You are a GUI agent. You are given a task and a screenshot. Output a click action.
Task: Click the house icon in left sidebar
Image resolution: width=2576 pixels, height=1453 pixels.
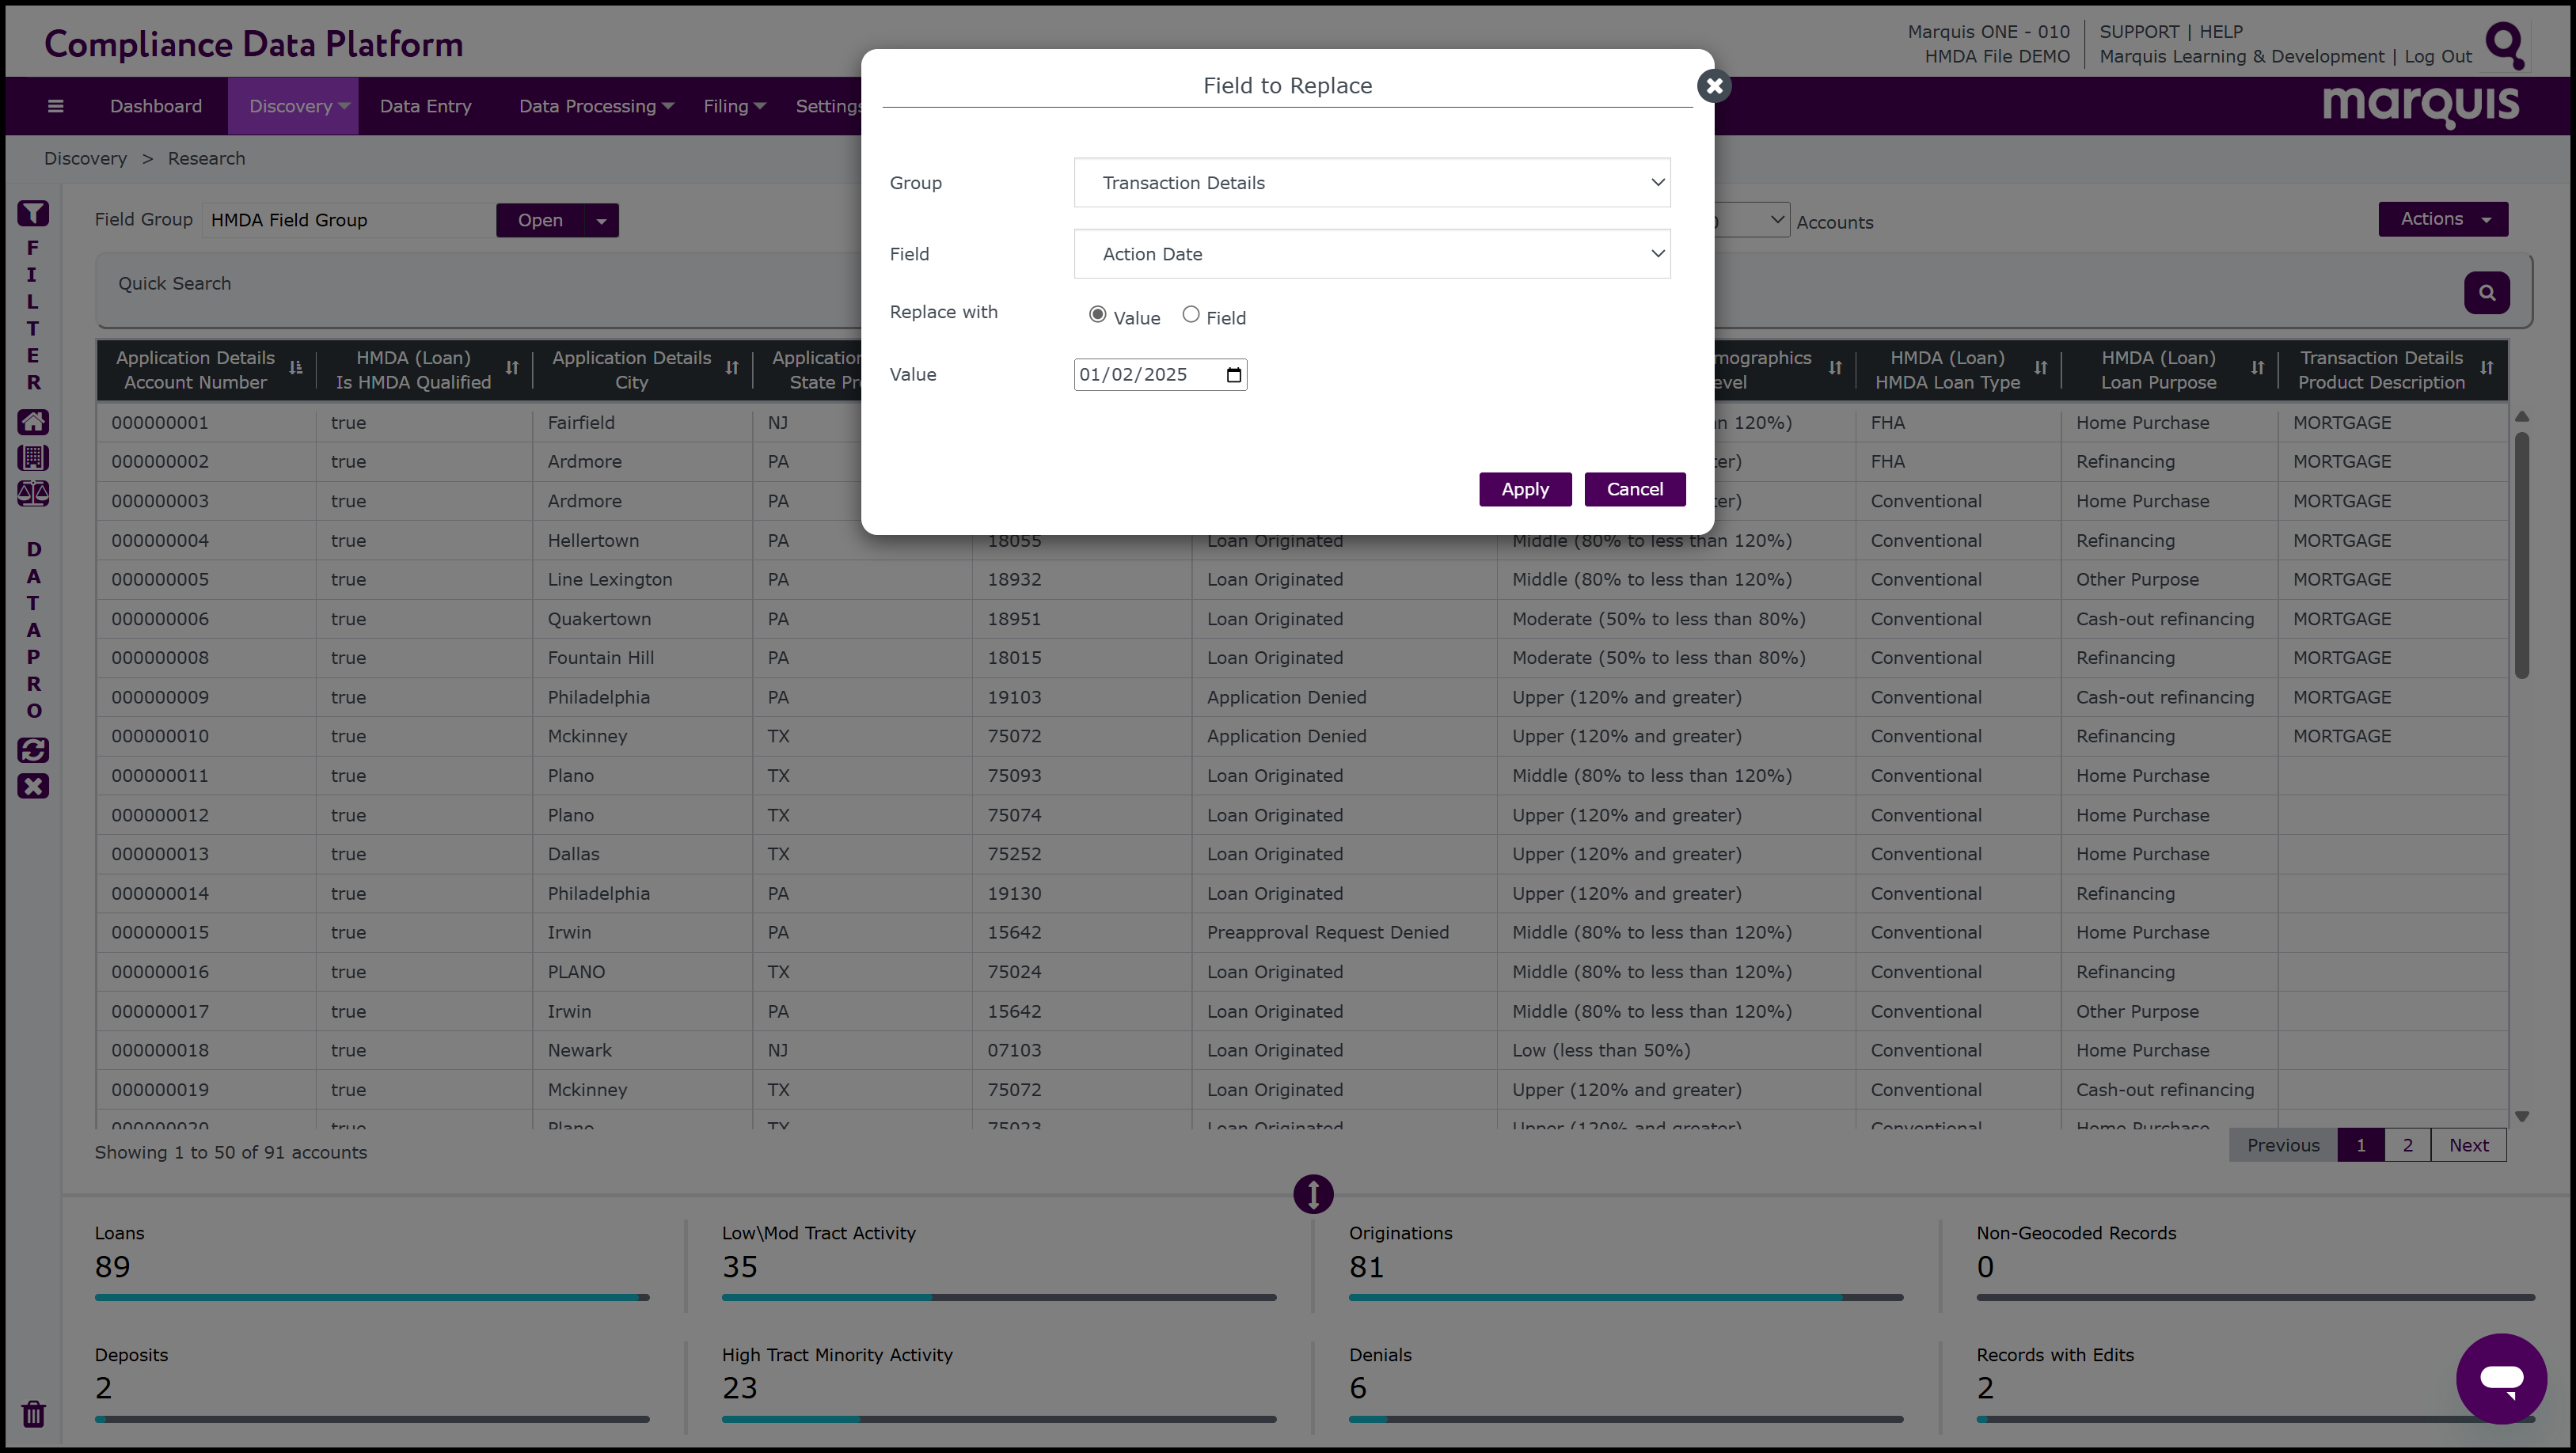33,422
